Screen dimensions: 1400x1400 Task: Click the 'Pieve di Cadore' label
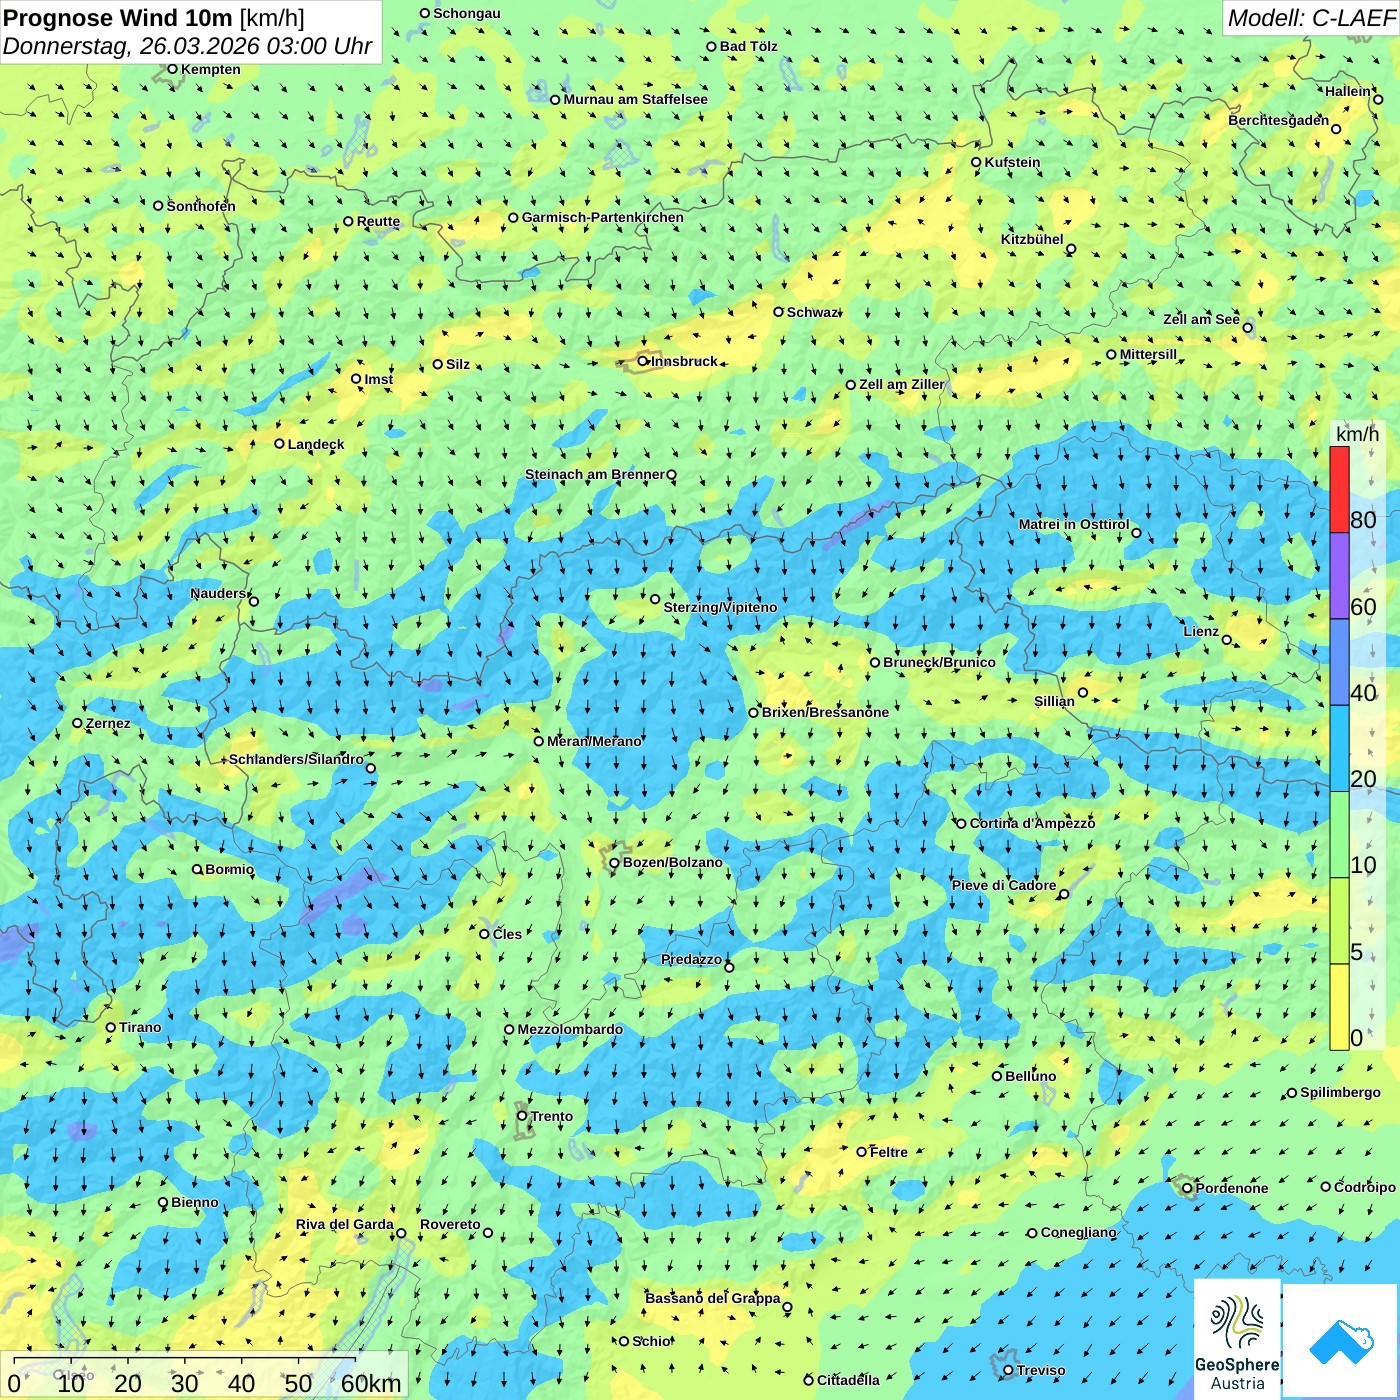coord(1004,885)
